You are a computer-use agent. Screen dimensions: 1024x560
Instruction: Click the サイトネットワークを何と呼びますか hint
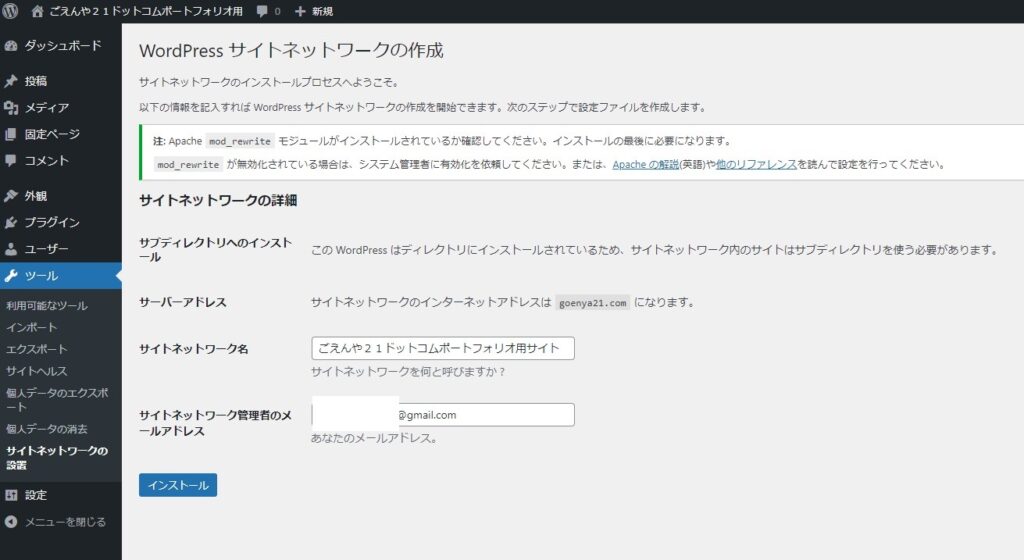pos(408,371)
